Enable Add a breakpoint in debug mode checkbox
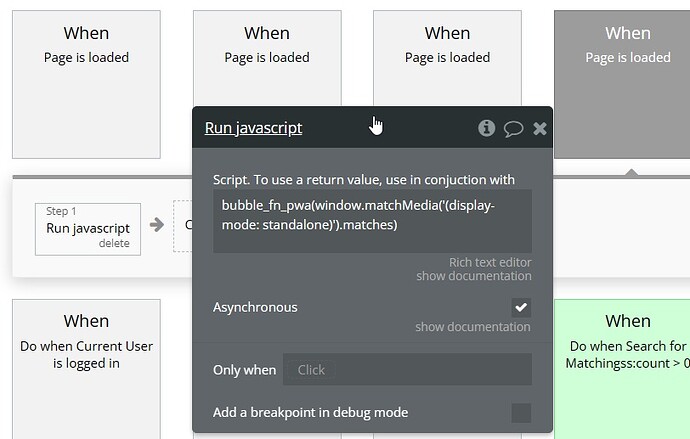 click(x=521, y=413)
